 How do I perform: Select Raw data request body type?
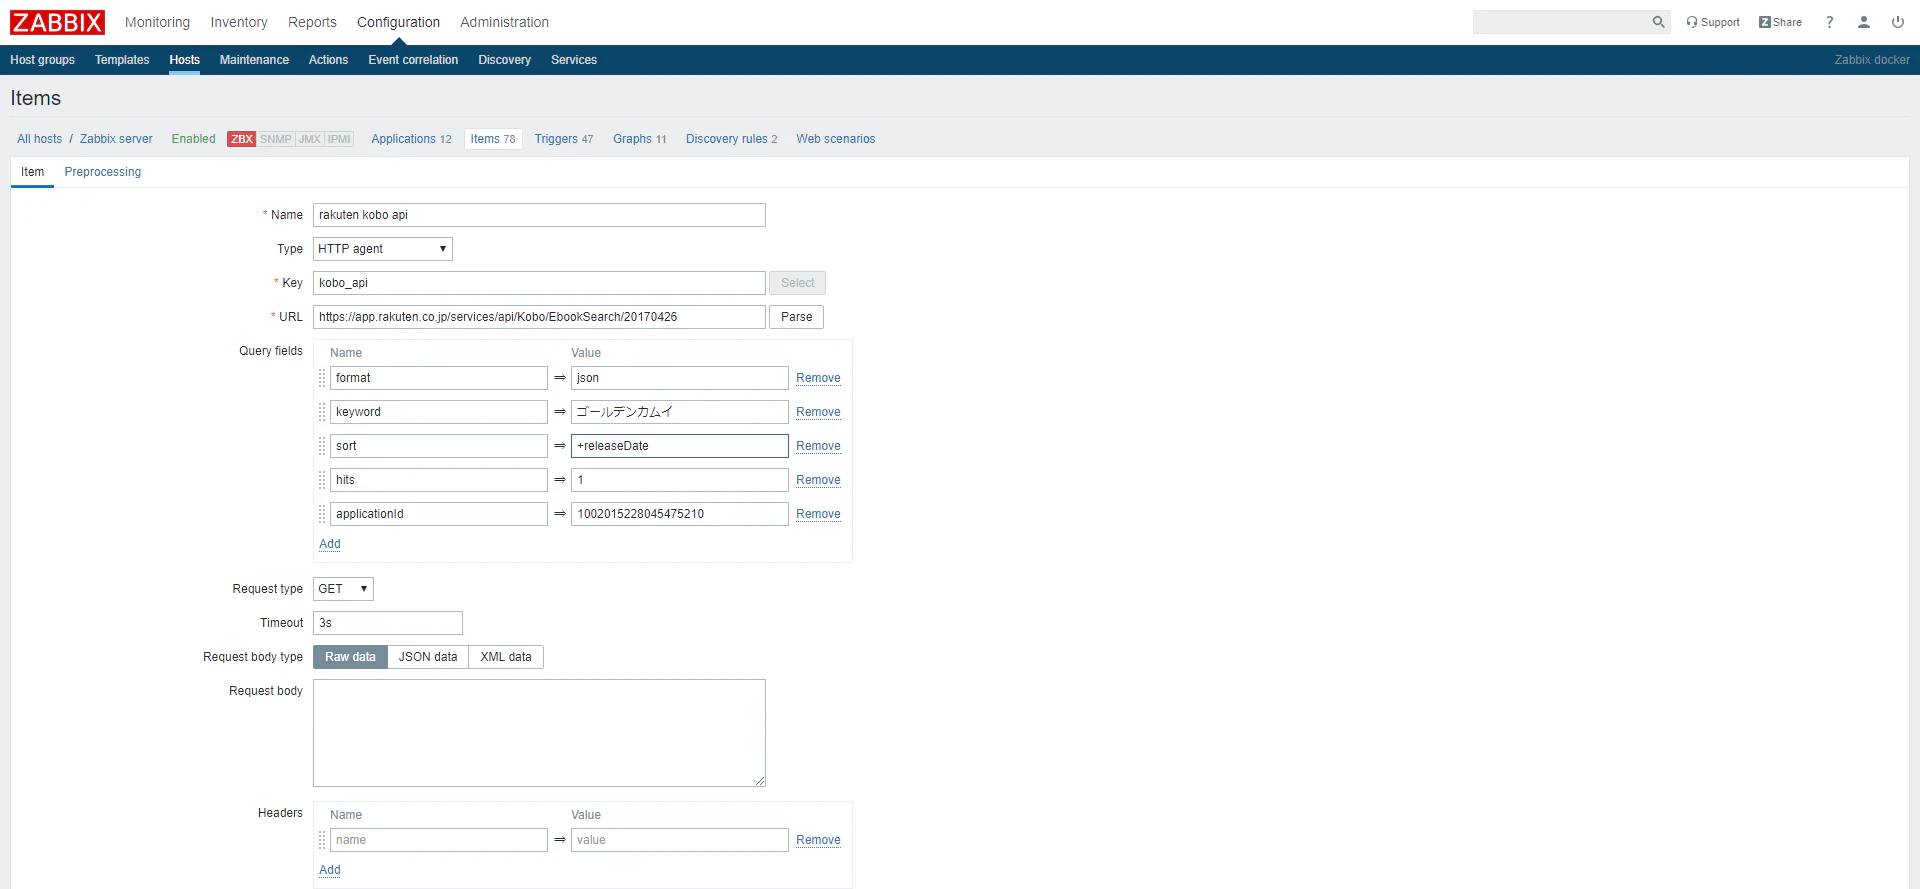(350, 657)
